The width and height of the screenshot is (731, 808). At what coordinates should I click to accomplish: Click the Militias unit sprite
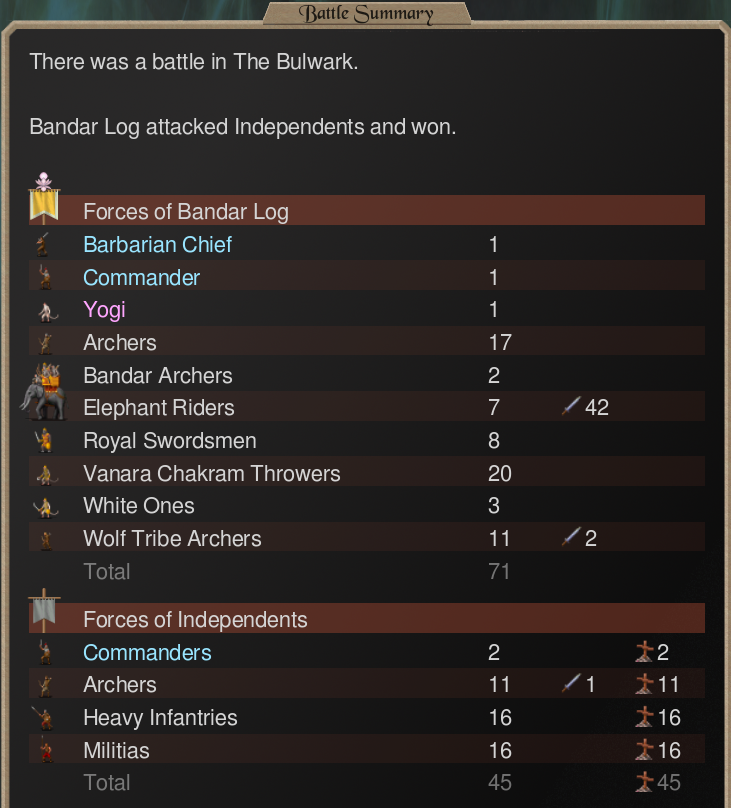[46, 750]
